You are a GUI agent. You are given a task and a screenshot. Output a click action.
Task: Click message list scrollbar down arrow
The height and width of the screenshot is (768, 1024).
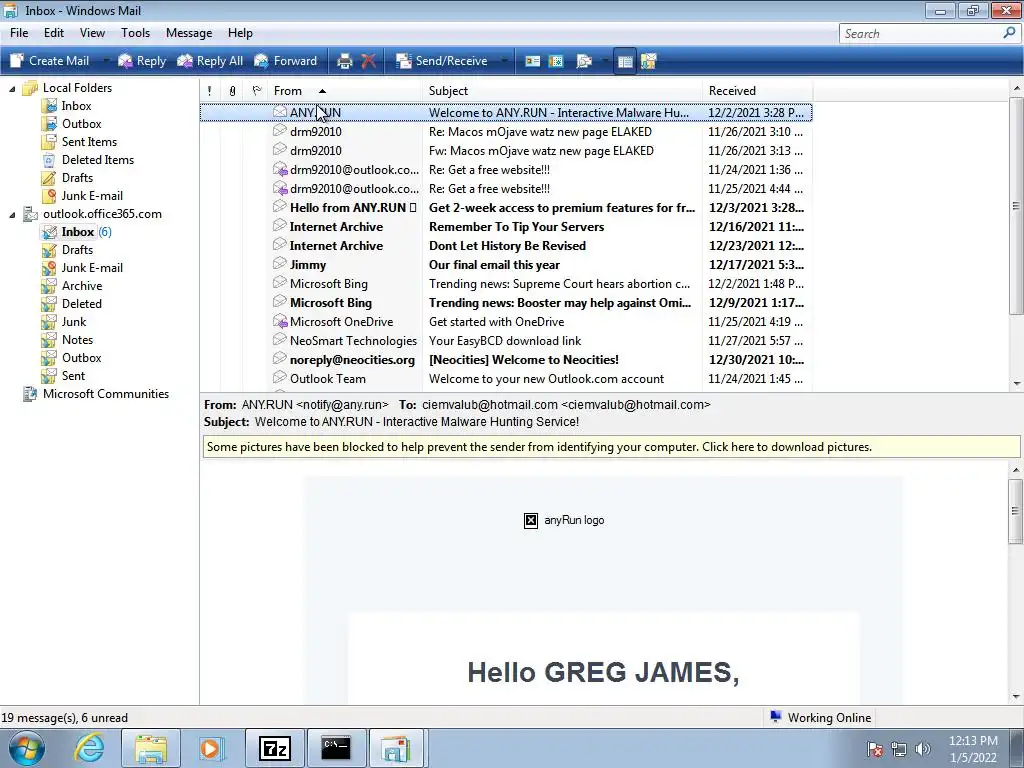[x=1016, y=383]
